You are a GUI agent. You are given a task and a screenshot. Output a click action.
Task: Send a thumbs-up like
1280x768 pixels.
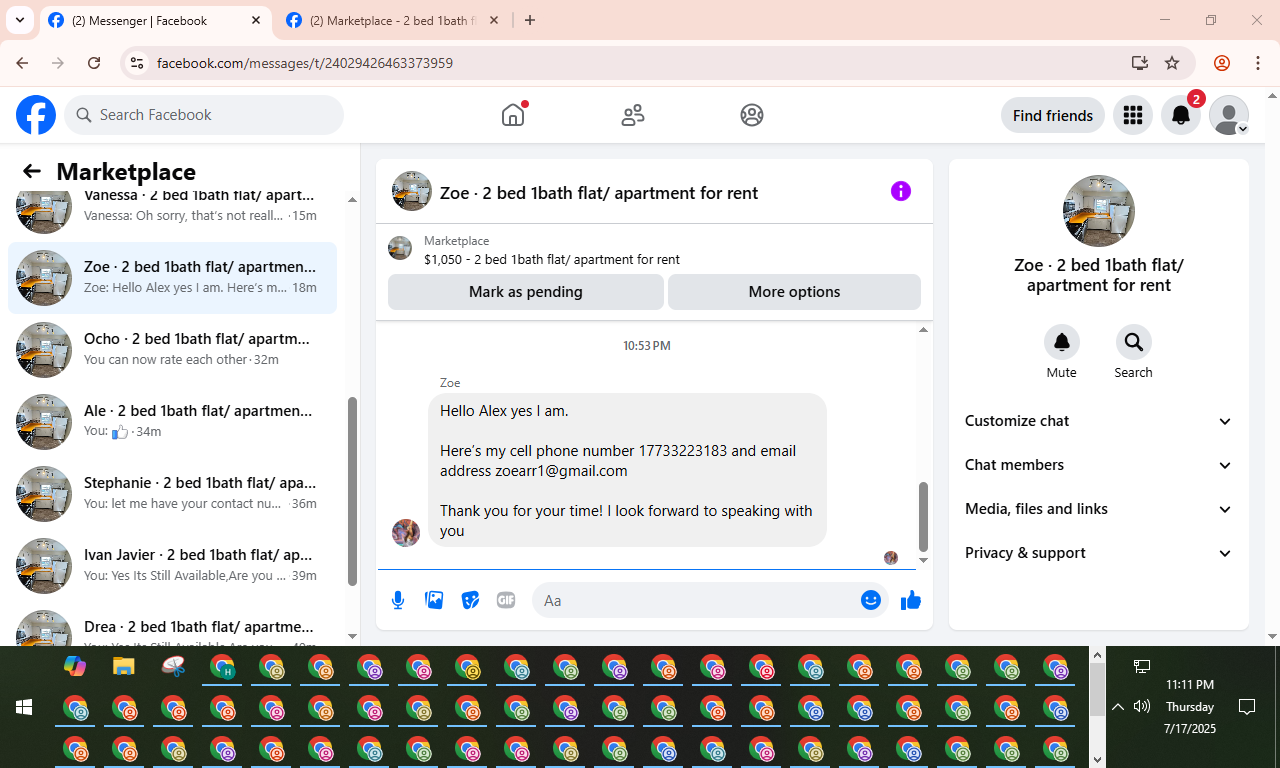tap(910, 600)
